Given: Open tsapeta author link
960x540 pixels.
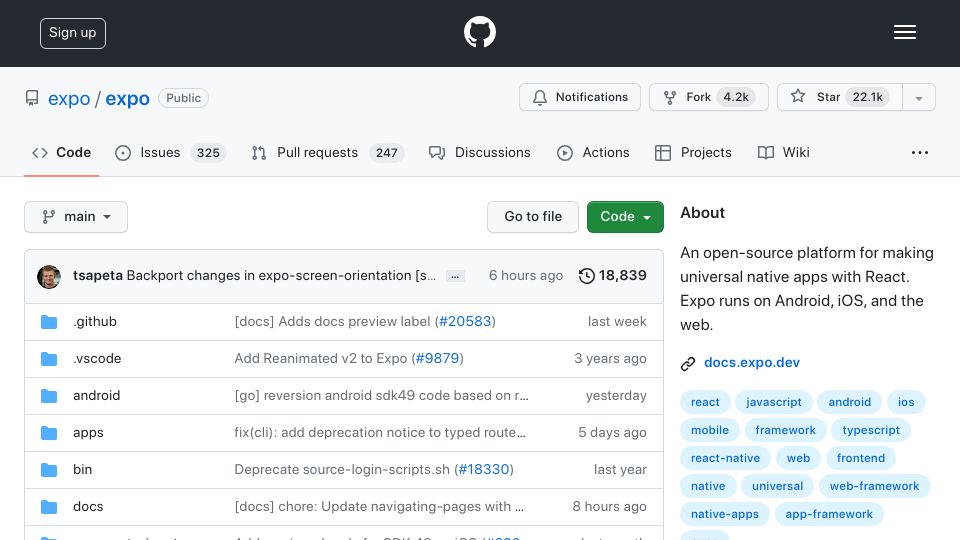Looking at the screenshot, I should tap(97, 276).
